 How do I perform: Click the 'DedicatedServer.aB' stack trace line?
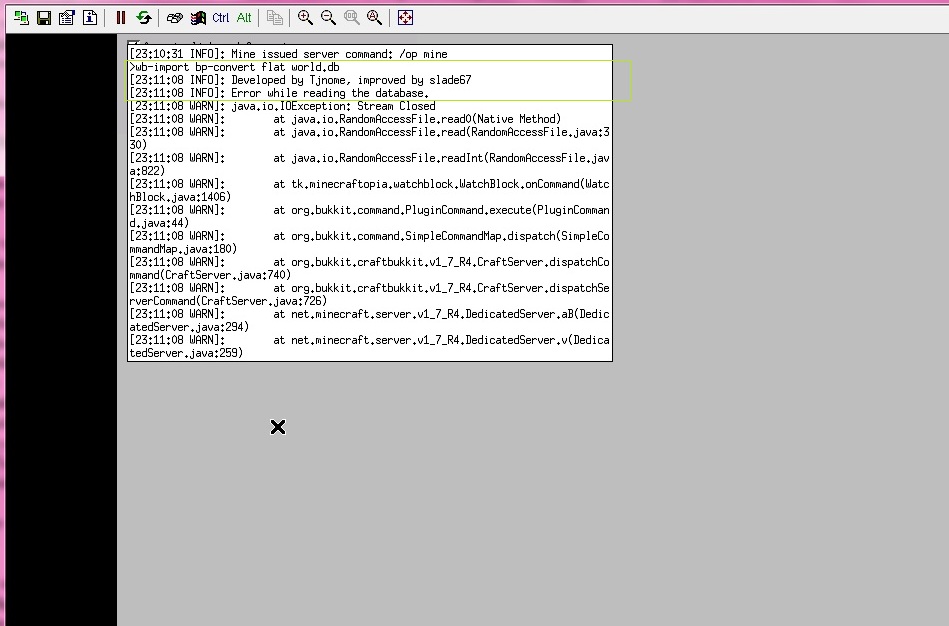pos(369,320)
